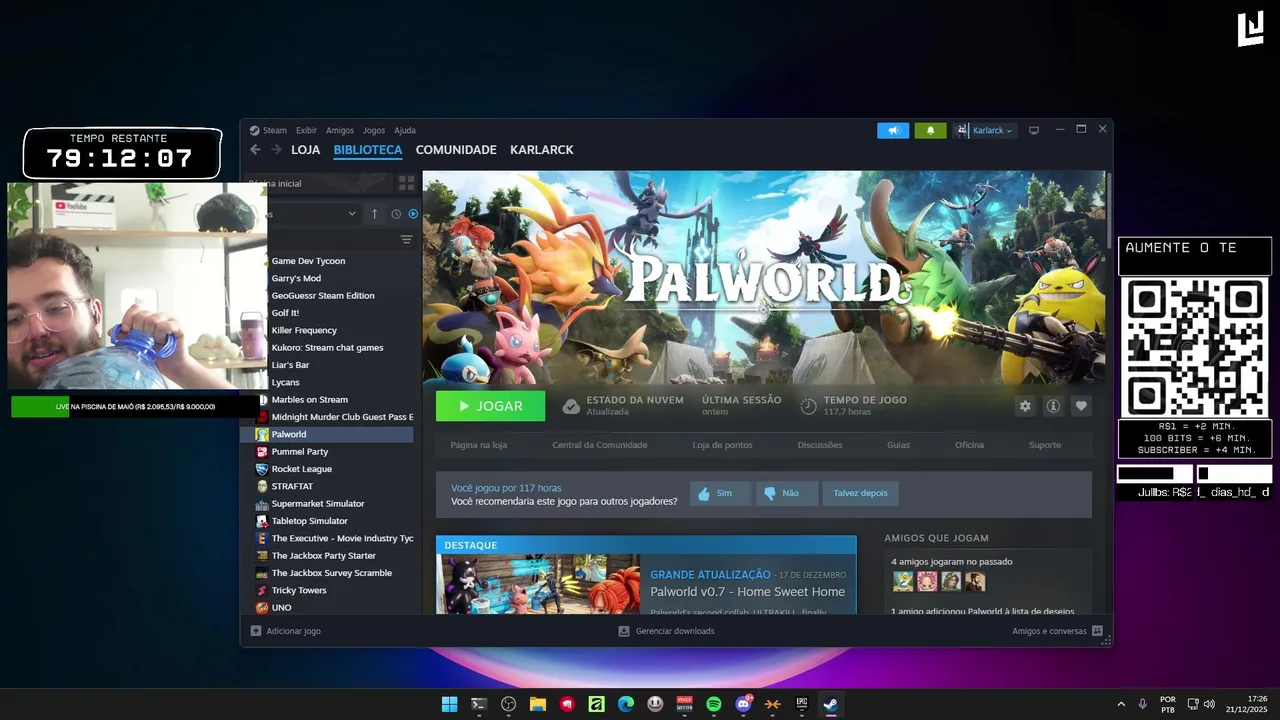Open Palworld Suporte link
The image size is (1280, 720).
click(x=1045, y=445)
